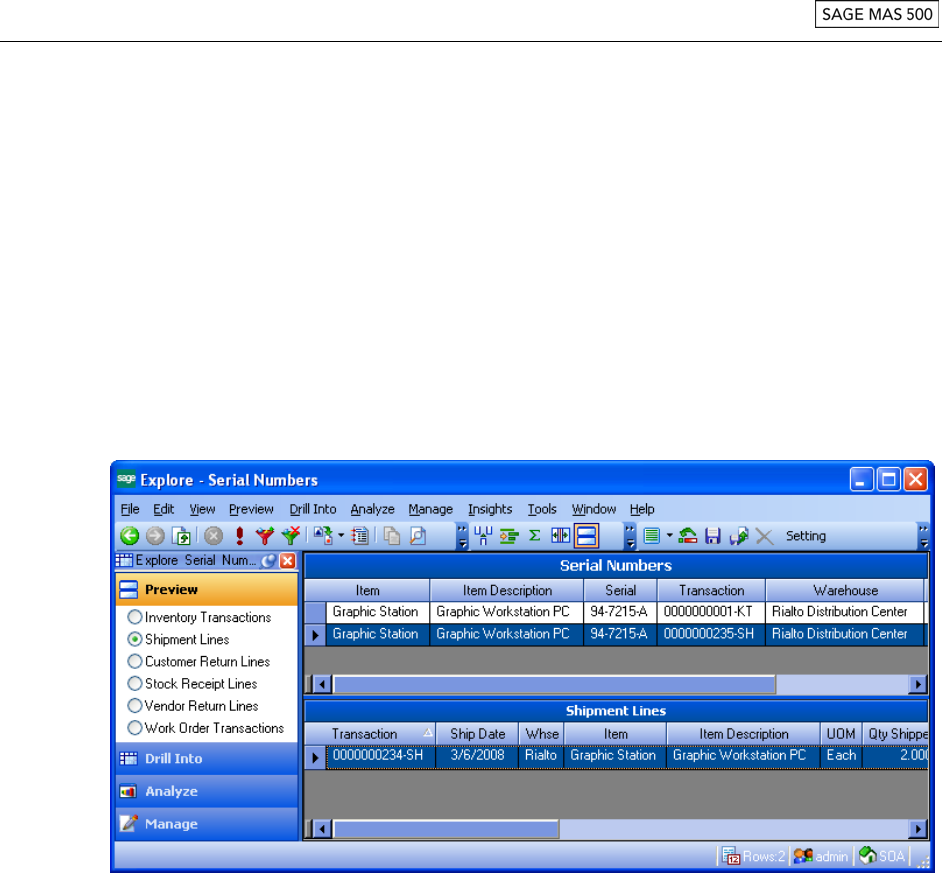
Task: Expand the Drill Into side panel
Action: point(206,758)
